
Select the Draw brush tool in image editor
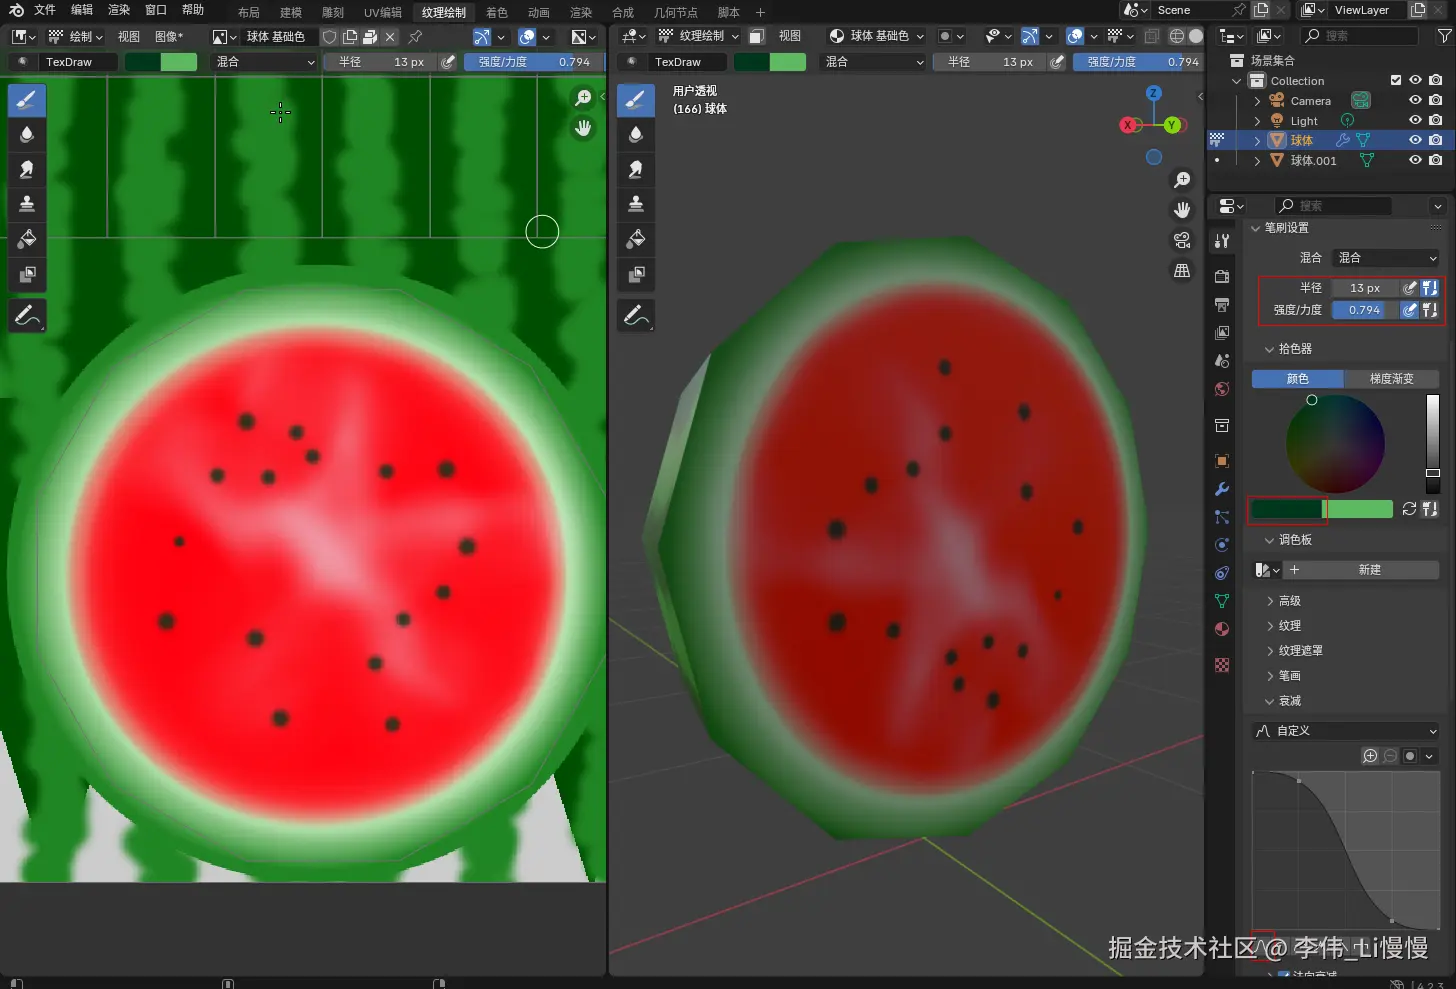click(27, 100)
